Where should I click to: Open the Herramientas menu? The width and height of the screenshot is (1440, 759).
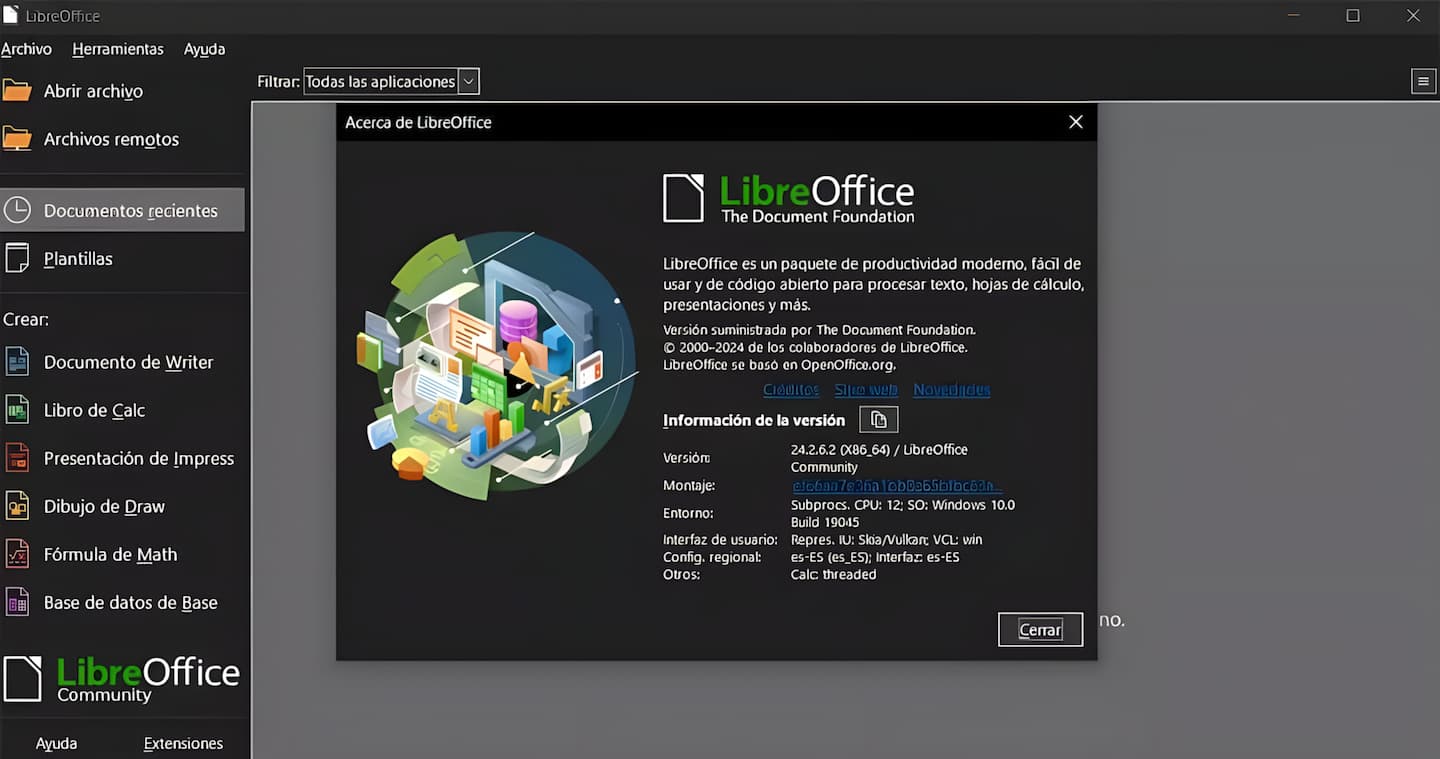click(118, 49)
